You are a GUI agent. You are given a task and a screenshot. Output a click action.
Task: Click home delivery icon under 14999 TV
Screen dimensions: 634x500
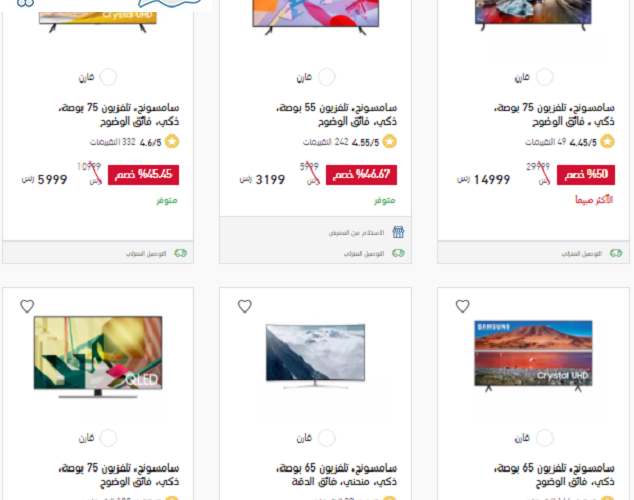616,253
